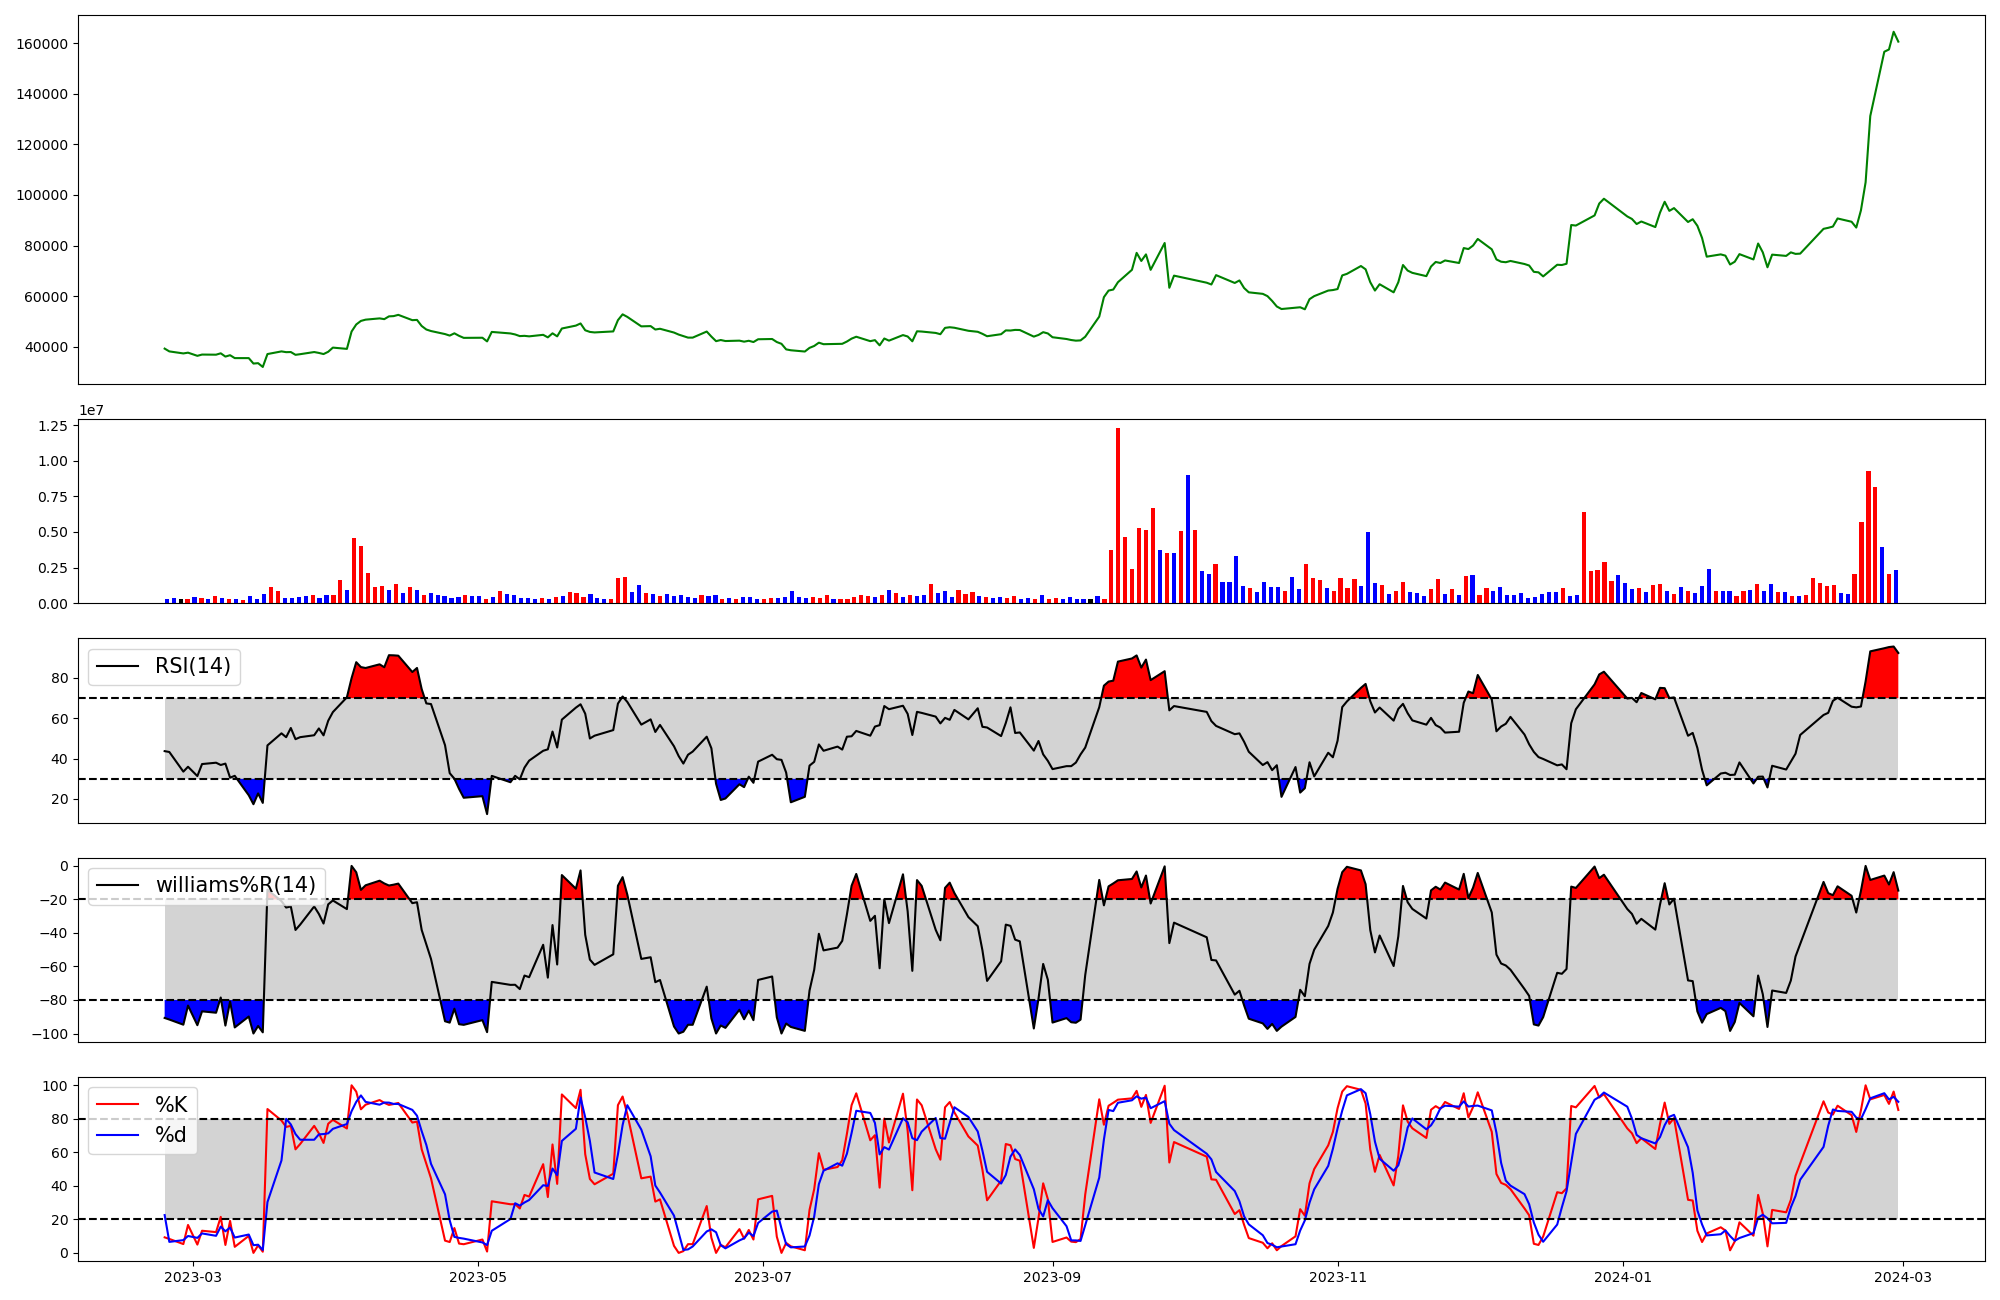Viewport: 2000px width, 1300px height.
Task: Click the RSI(14) legend label
Action: pos(192,666)
